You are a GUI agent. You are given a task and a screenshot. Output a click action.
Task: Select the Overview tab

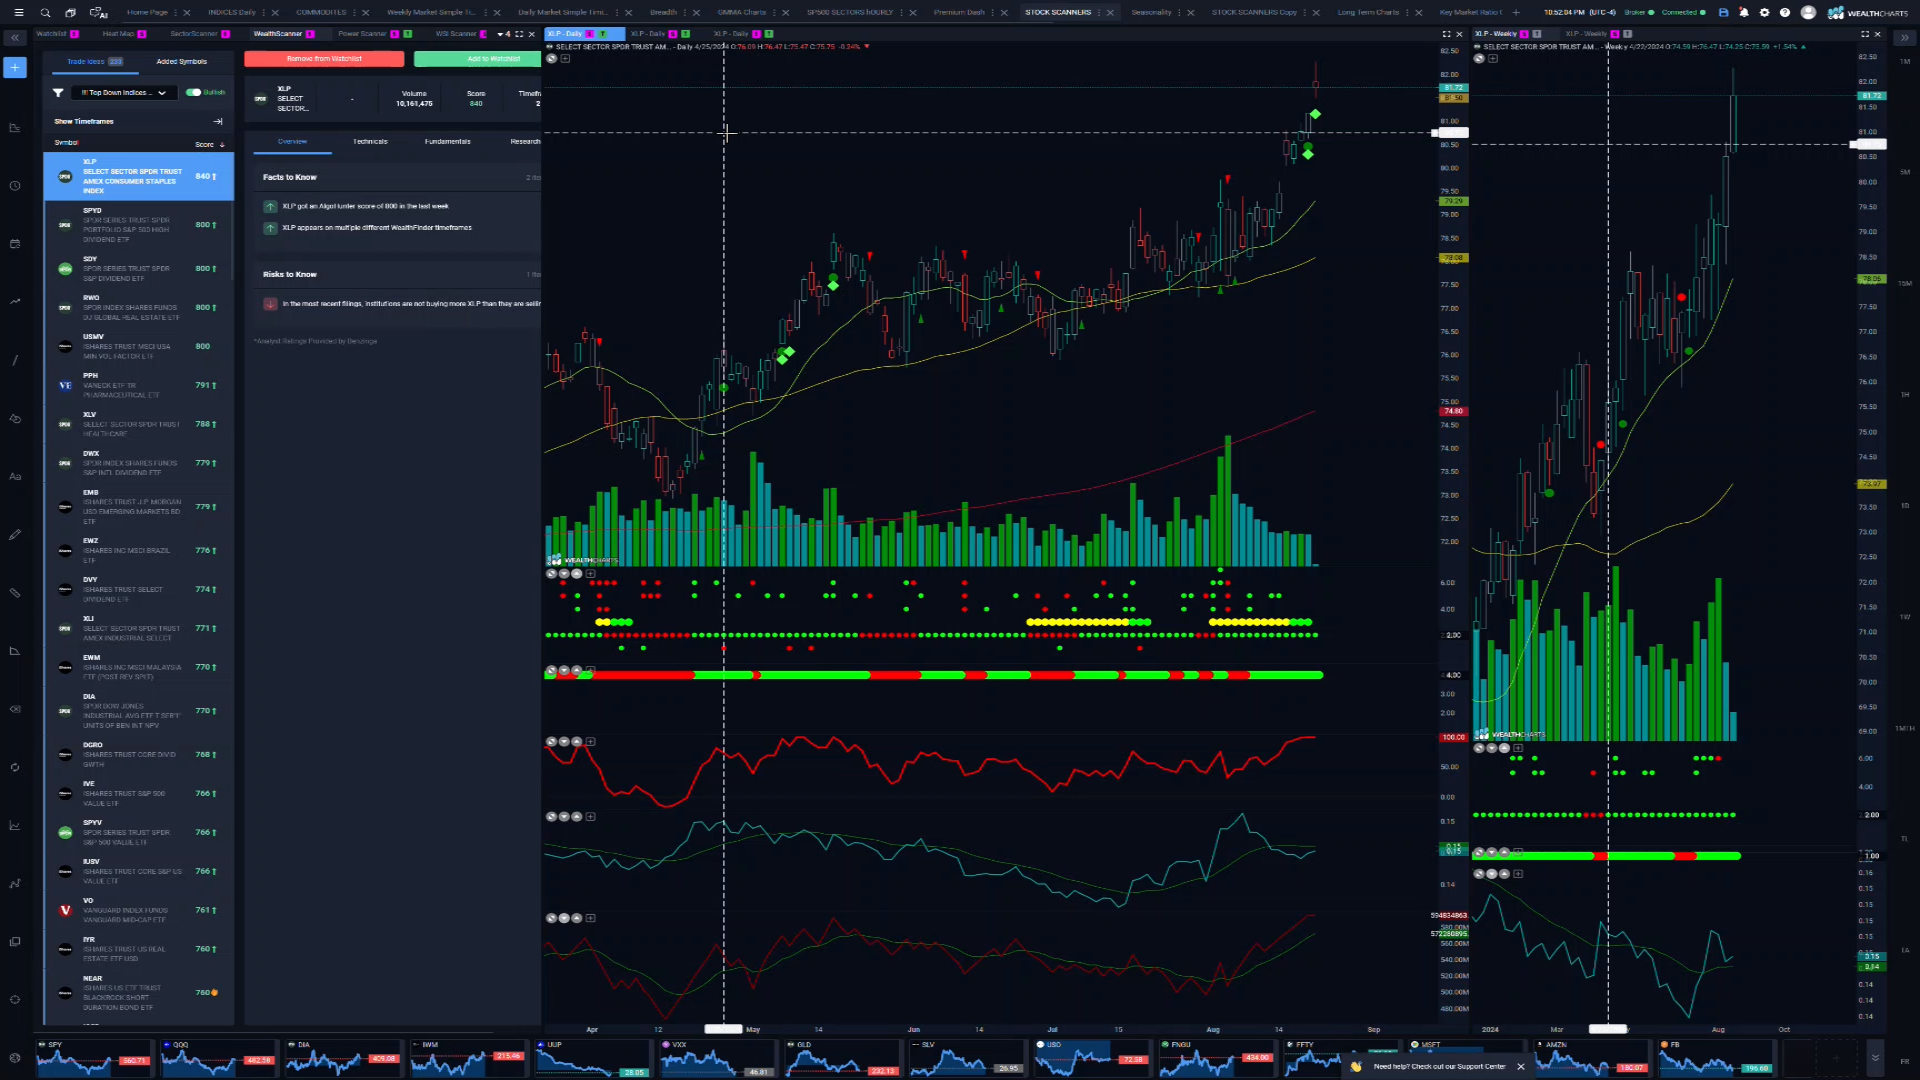tap(292, 141)
